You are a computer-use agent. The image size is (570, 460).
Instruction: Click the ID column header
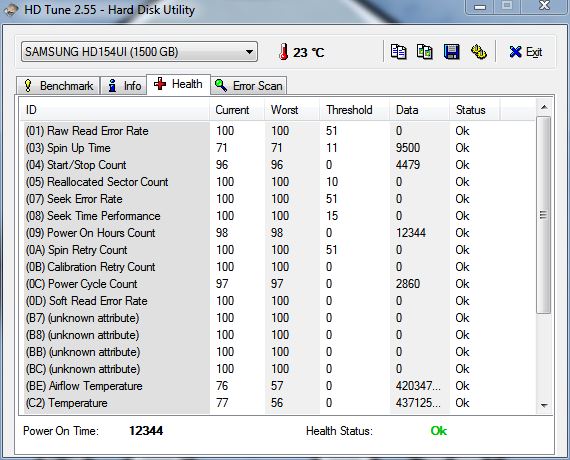(115, 110)
